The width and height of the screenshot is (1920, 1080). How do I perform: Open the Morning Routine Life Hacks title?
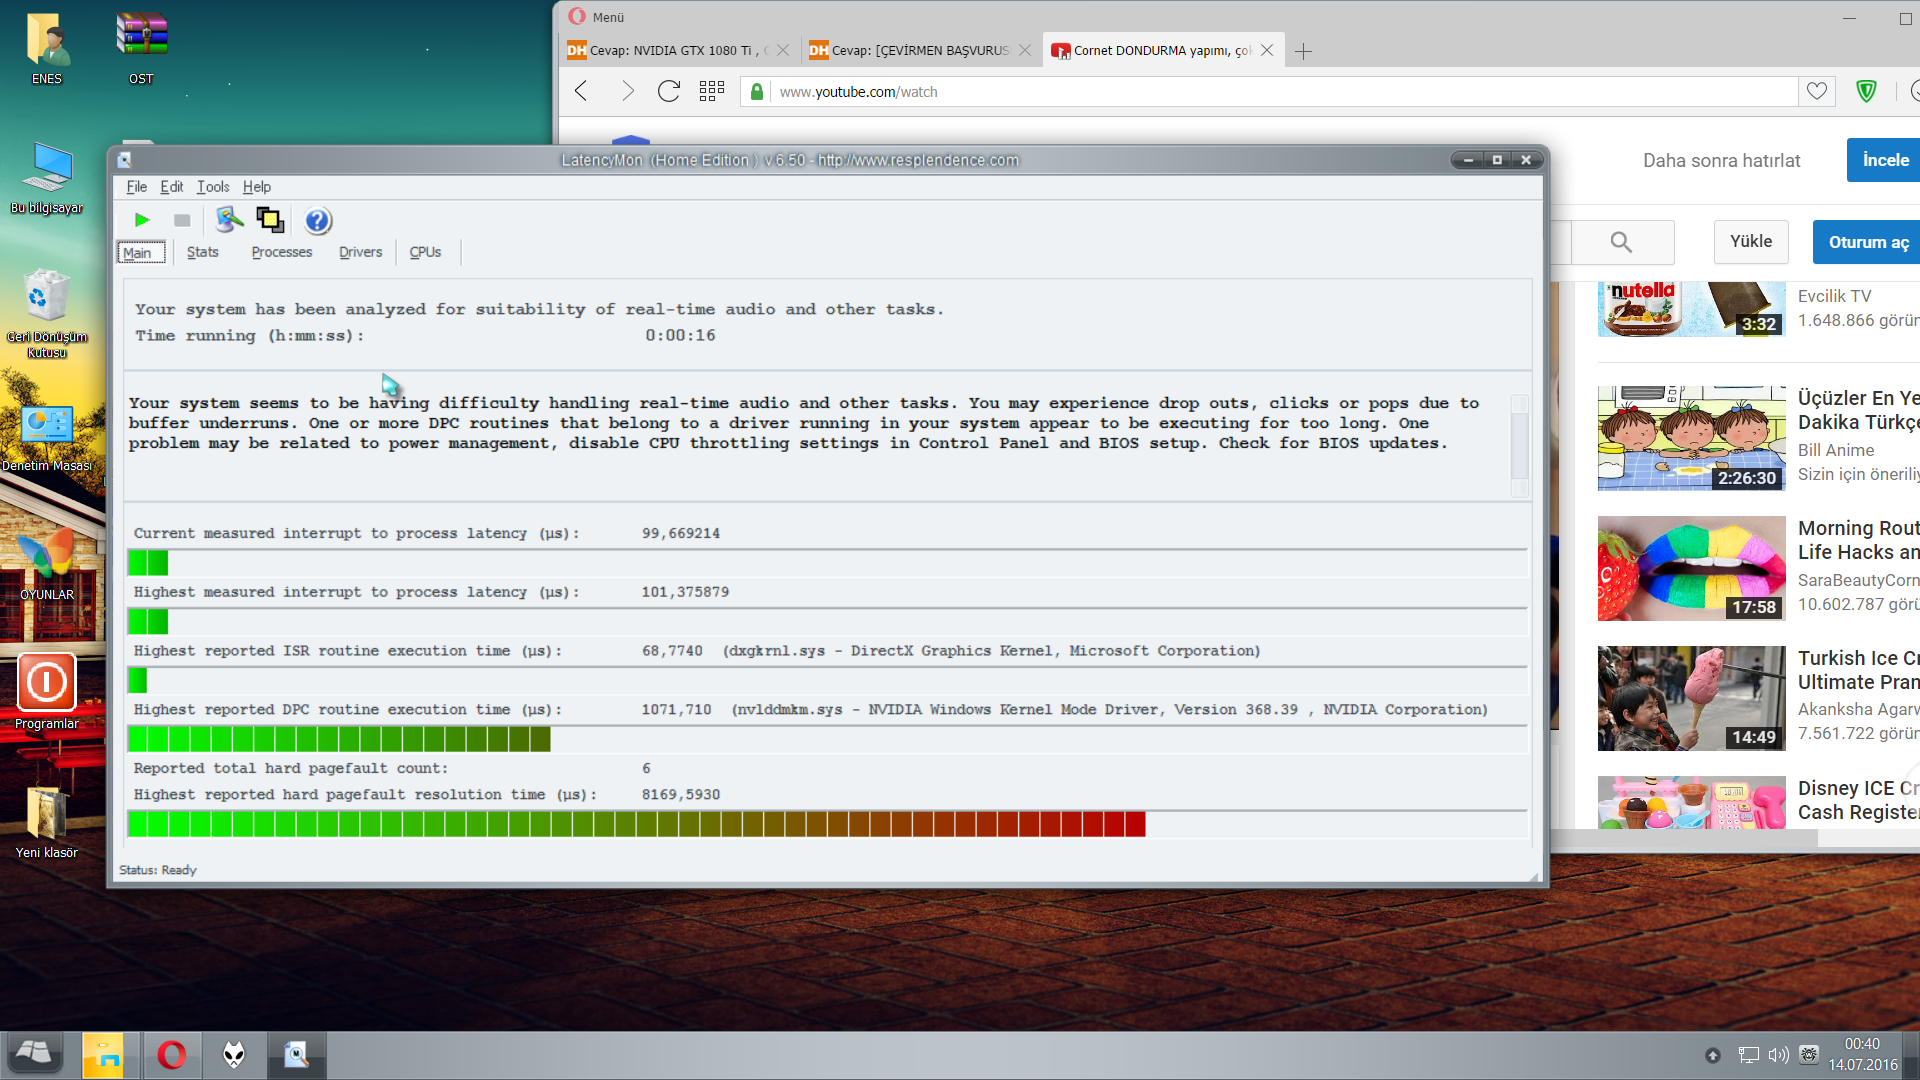pos(1858,540)
